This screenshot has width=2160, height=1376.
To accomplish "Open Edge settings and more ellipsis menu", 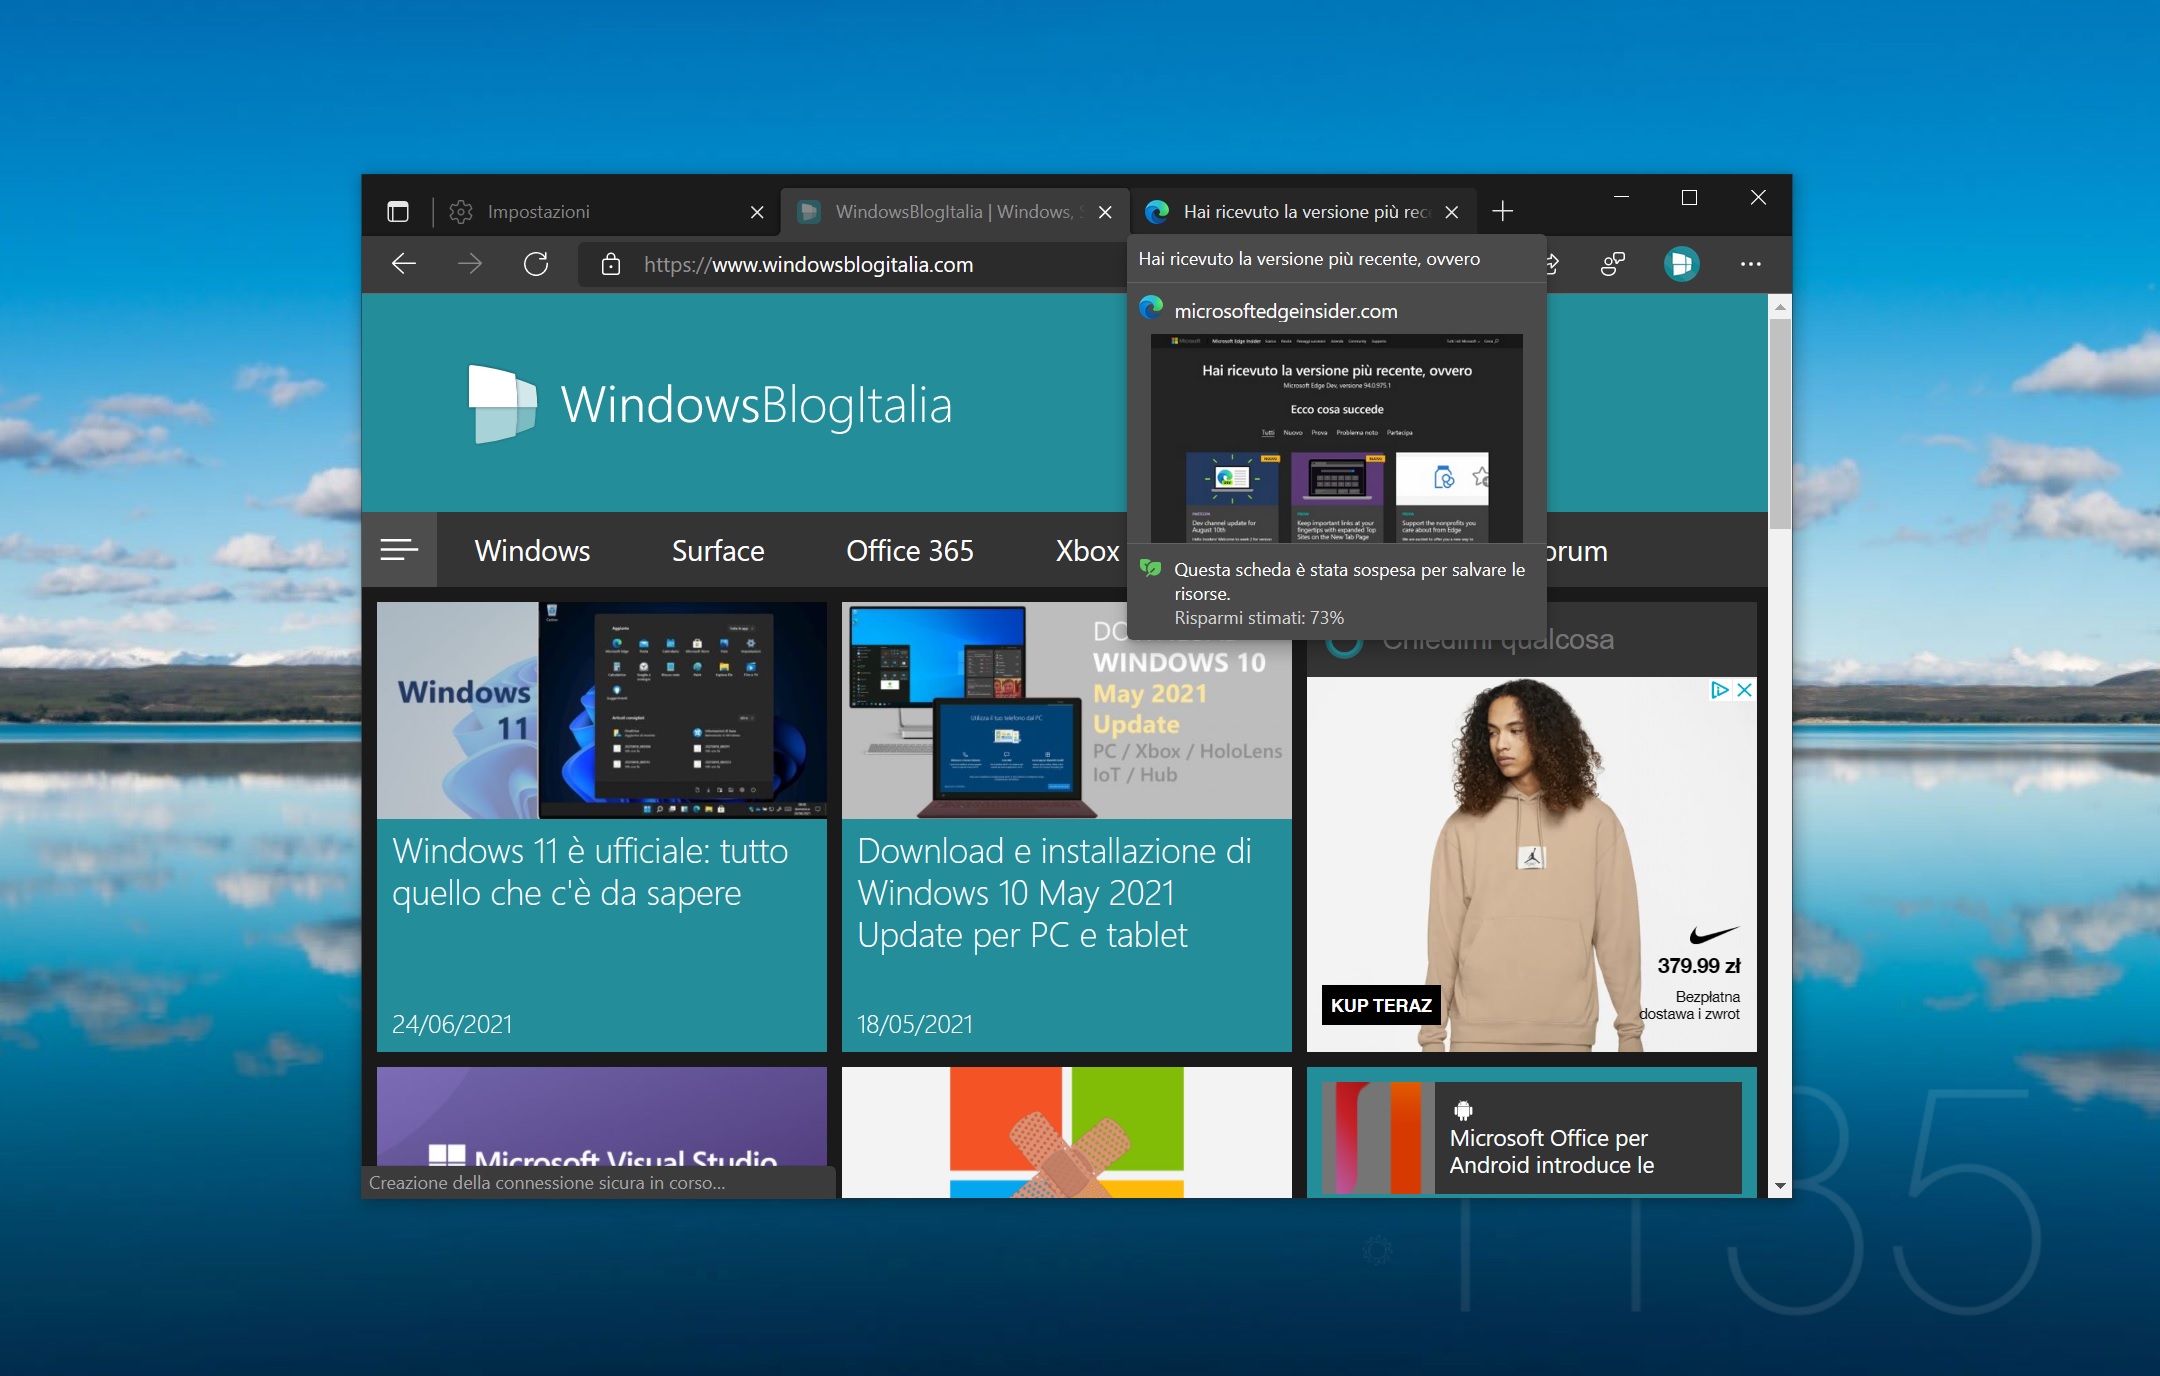I will coord(1751,264).
